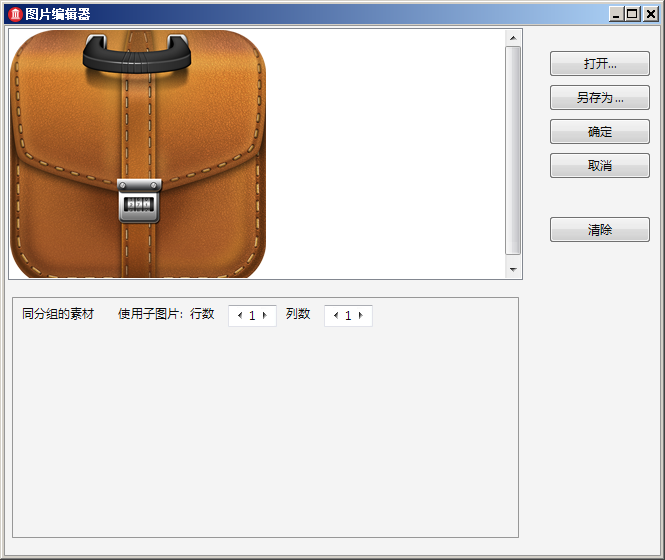This screenshot has width=665, height=560.
Task: Select the 列数 value field
Action: [348, 316]
